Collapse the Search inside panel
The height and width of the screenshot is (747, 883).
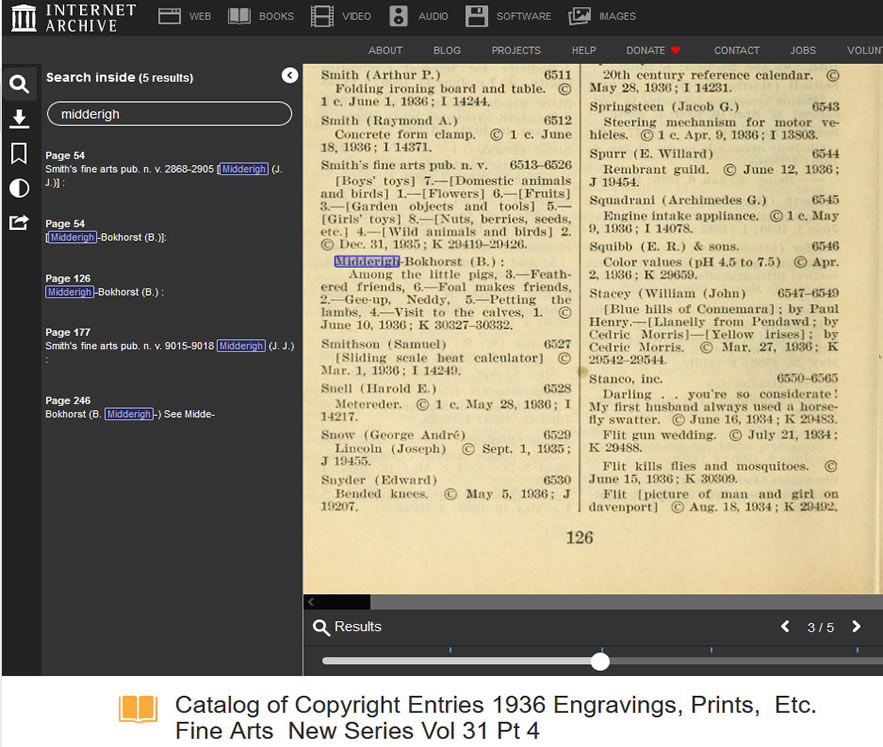(x=290, y=76)
